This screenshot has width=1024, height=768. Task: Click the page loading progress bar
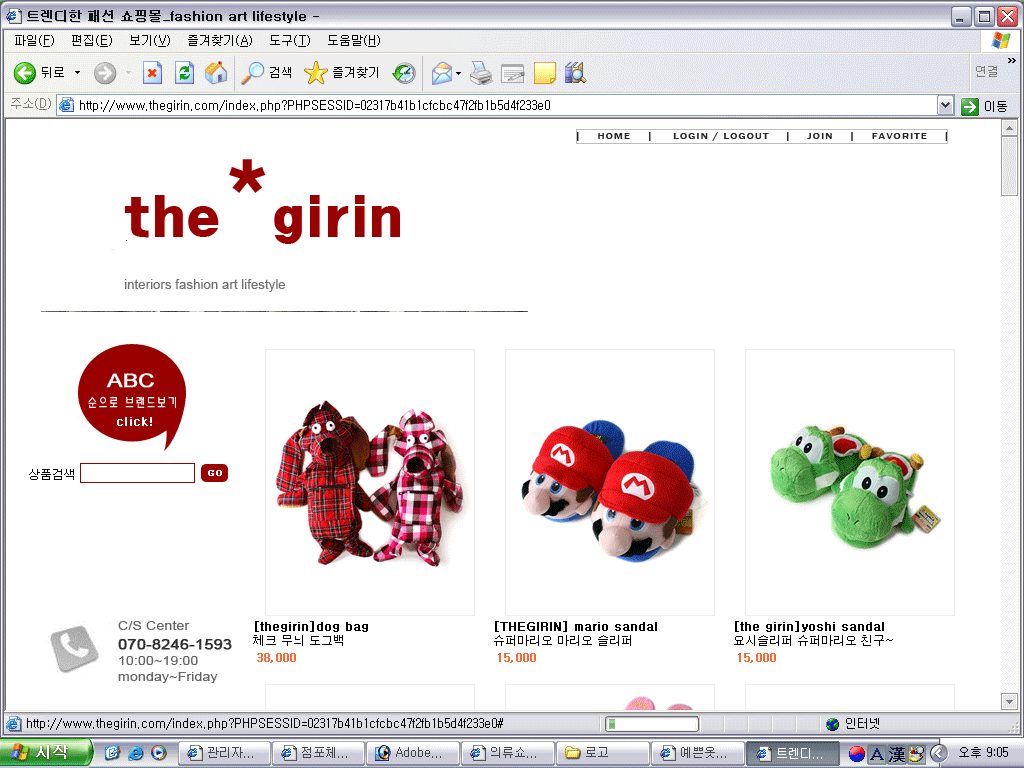tap(652, 724)
